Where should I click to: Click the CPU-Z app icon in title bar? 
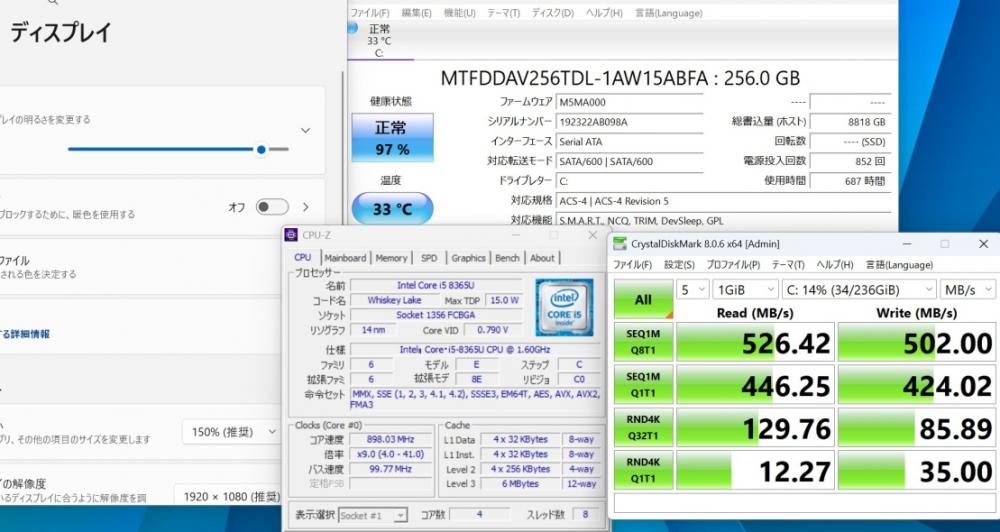291,235
